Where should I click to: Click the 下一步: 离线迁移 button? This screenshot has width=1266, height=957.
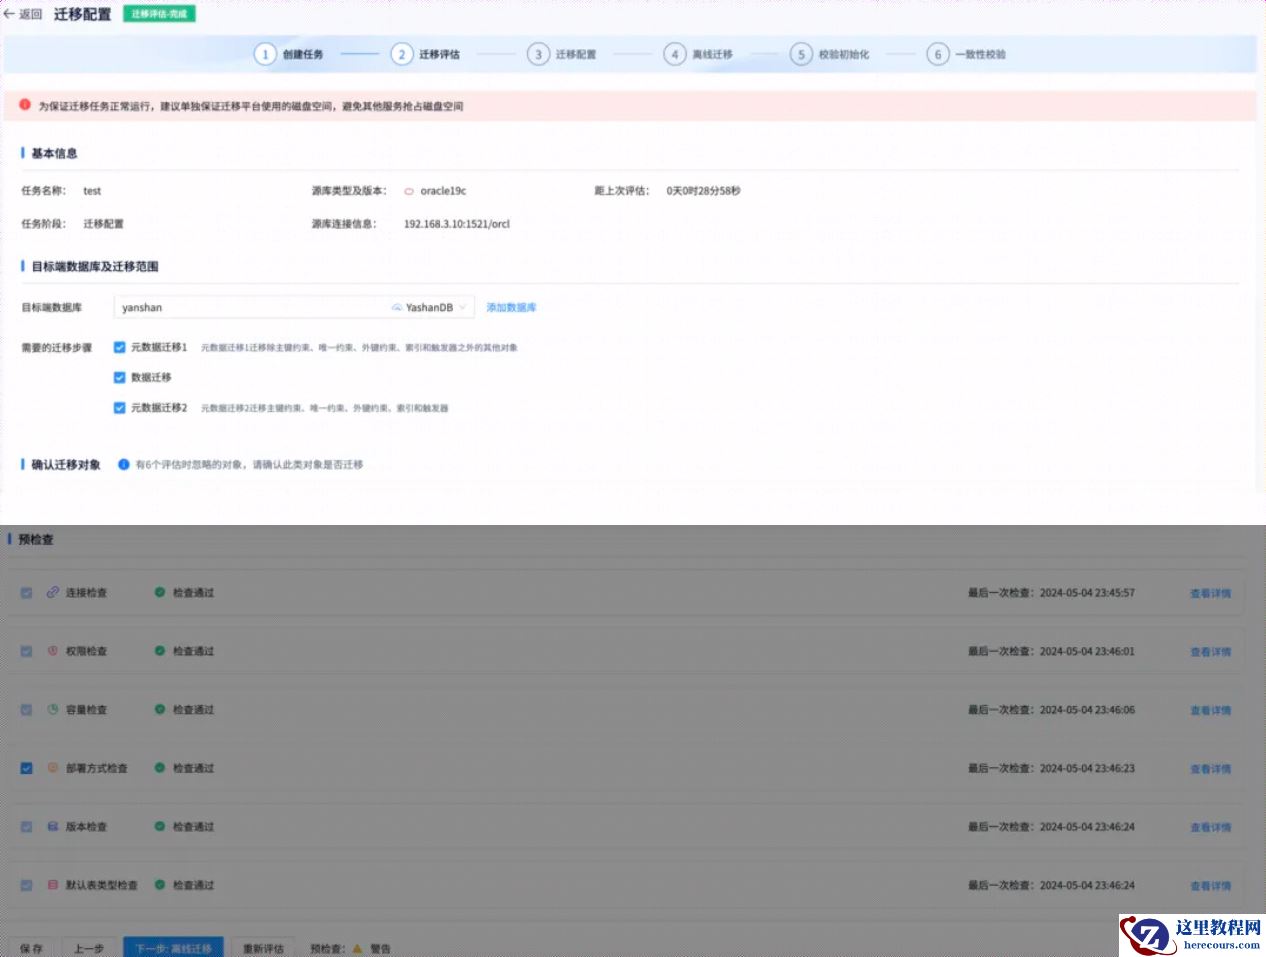click(x=174, y=948)
